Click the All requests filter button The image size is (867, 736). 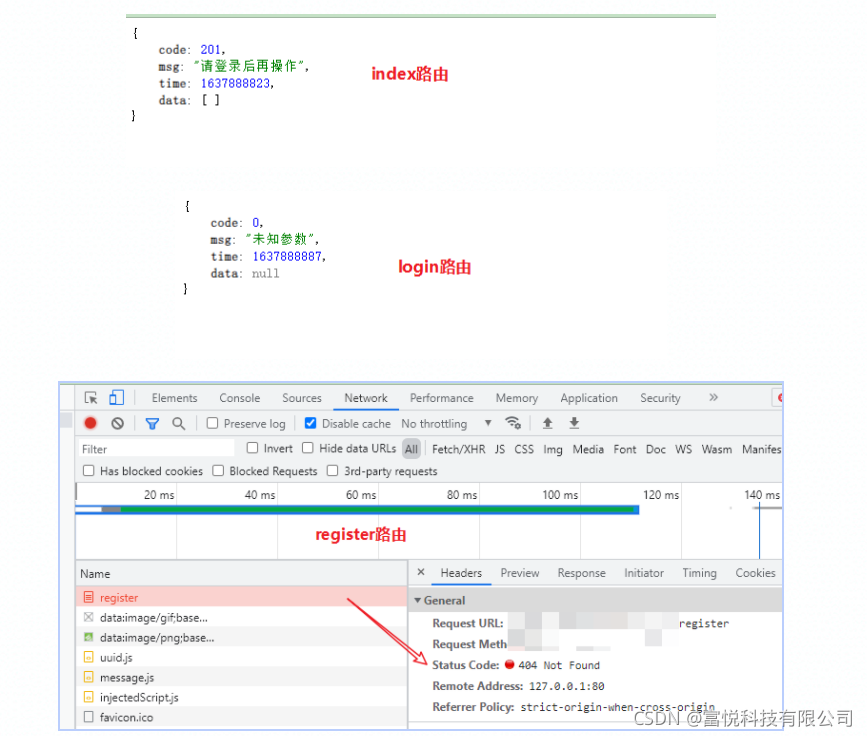(x=411, y=448)
